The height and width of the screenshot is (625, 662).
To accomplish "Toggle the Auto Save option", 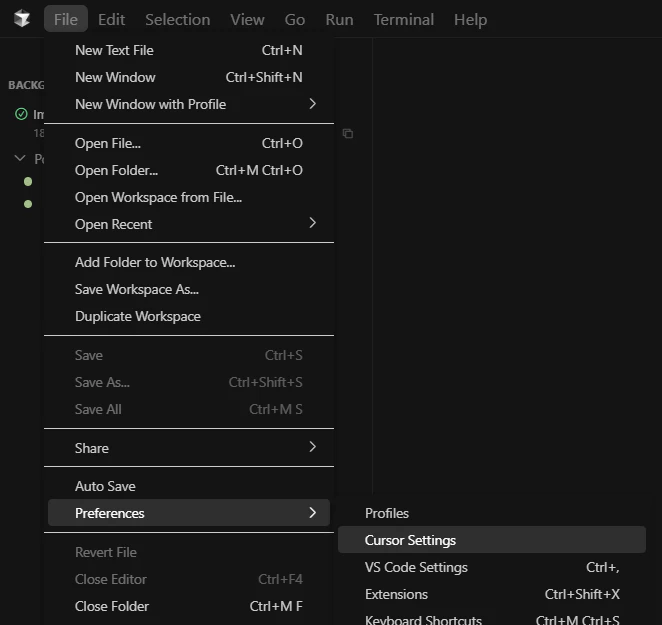I will coord(189,486).
